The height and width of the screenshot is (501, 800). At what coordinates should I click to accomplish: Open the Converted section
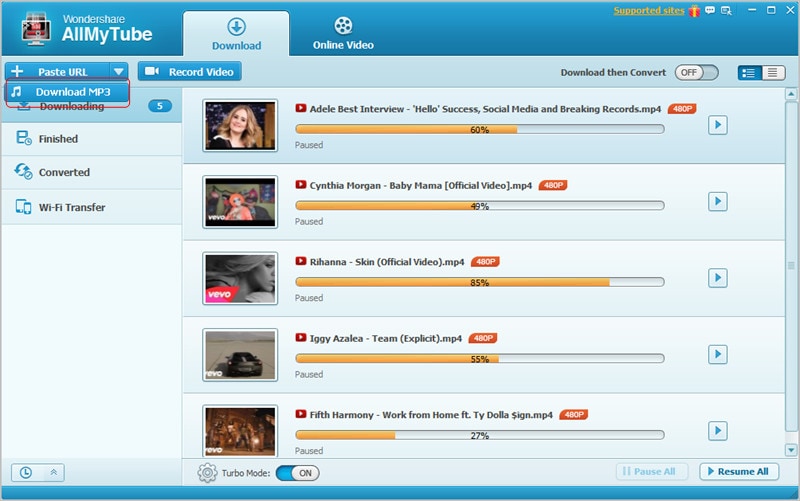91,172
